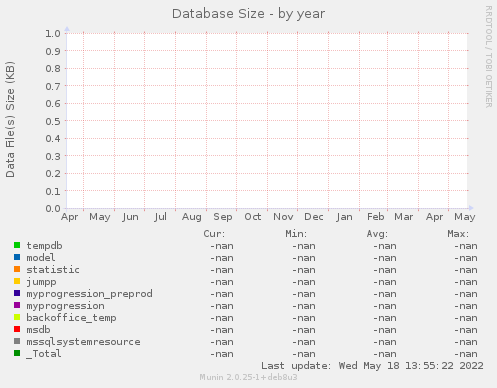Click the jumpp yellow legend swatch
Screen dimensions: 497x388
click(x=17, y=281)
